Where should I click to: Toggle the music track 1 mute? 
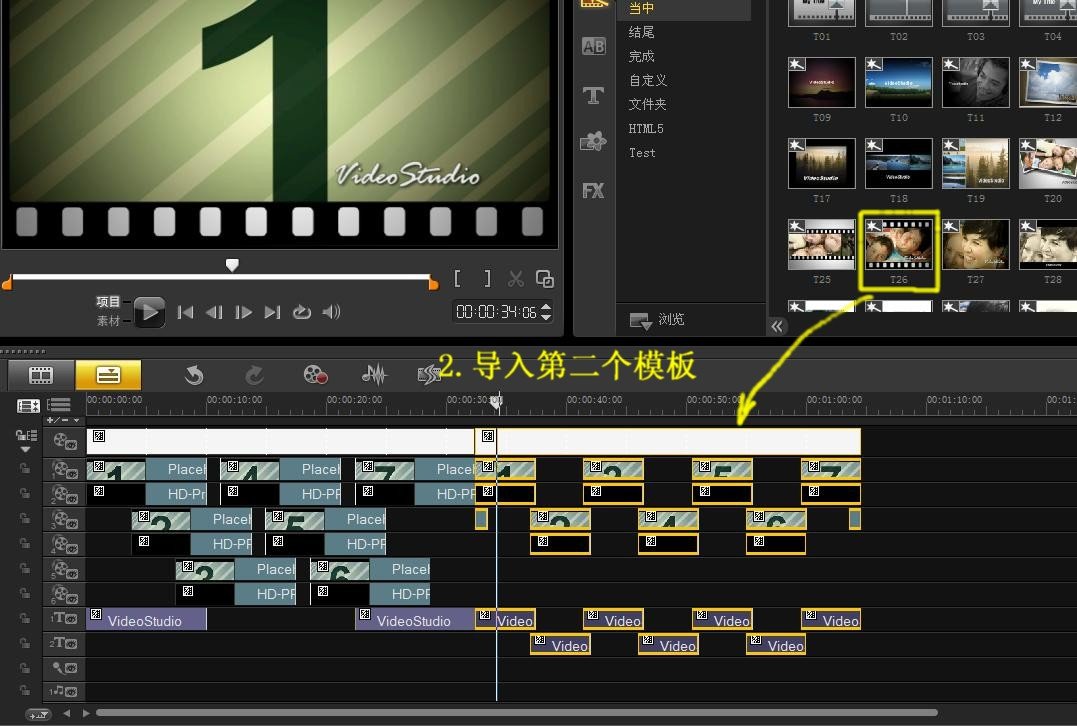pyautogui.click(x=66, y=692)
